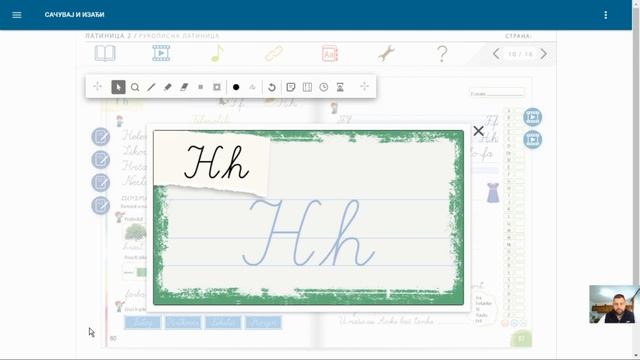This screenshot has width=640, height=360.
Task: Select the highlighter marker tool
Action: click(168, 87)
